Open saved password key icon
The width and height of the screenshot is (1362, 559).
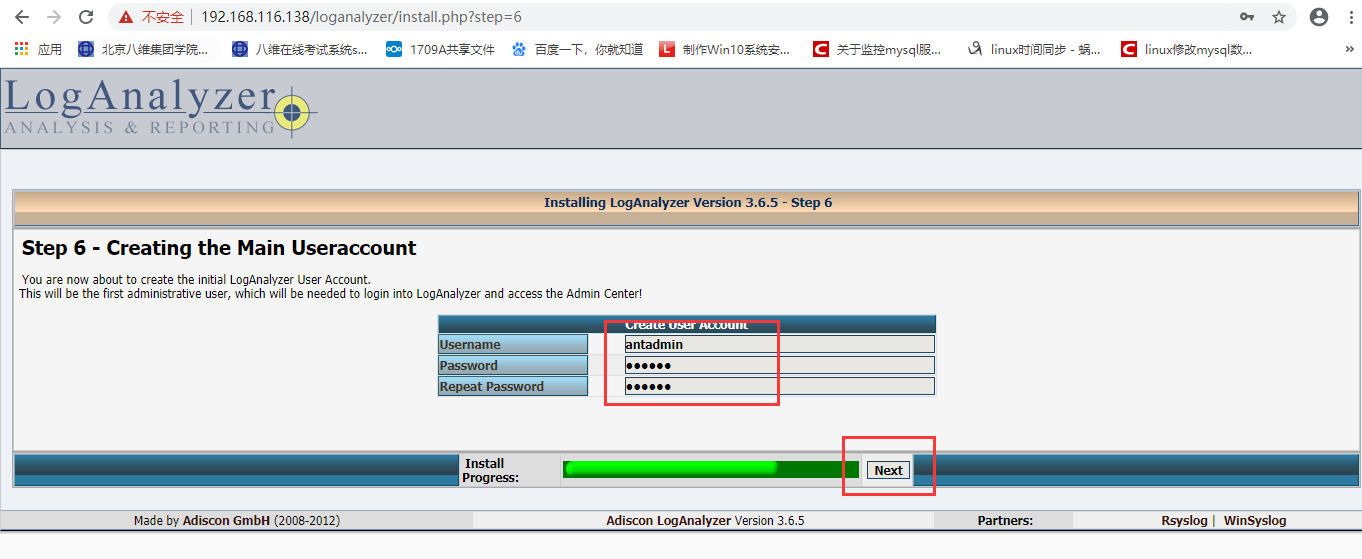(1247, 17)
